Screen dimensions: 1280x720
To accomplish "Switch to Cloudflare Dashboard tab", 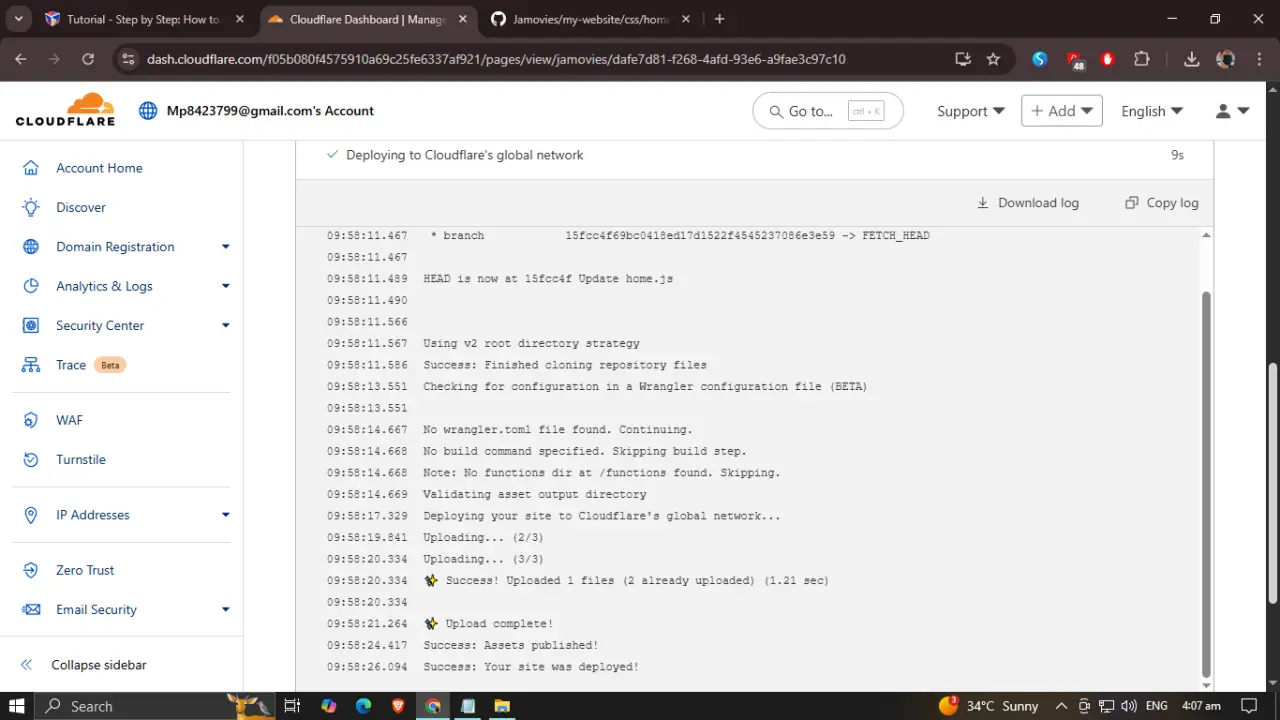I will (x=369, y=19).
